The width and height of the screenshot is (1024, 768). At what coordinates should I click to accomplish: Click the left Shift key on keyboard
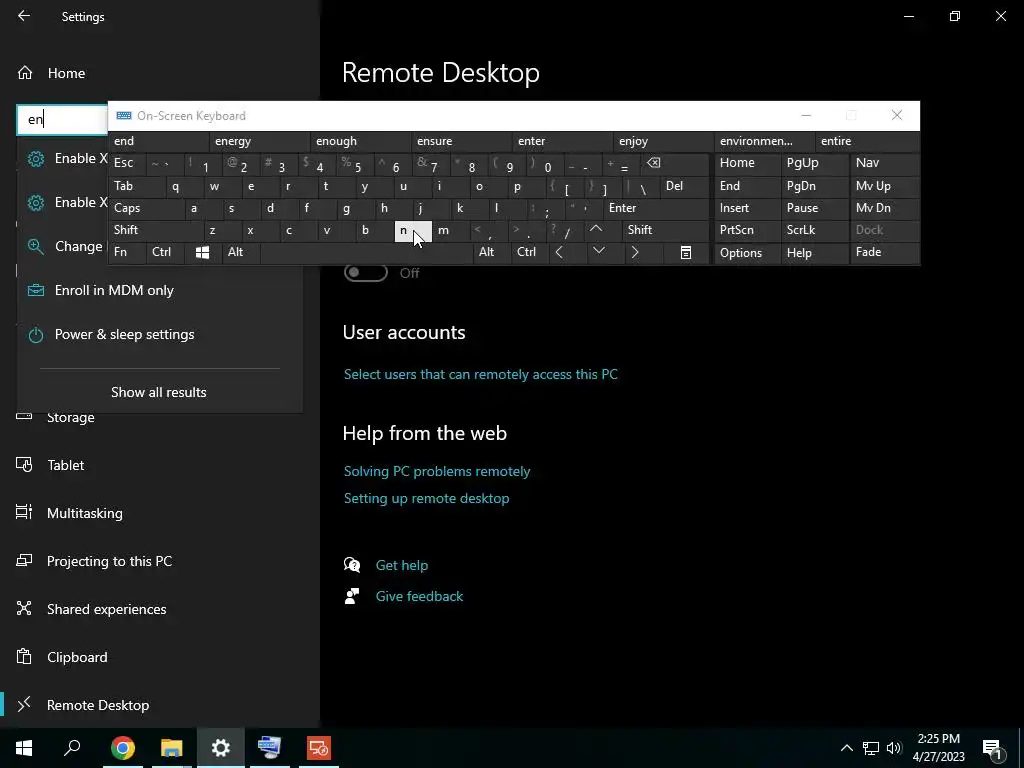pos(155,230)
